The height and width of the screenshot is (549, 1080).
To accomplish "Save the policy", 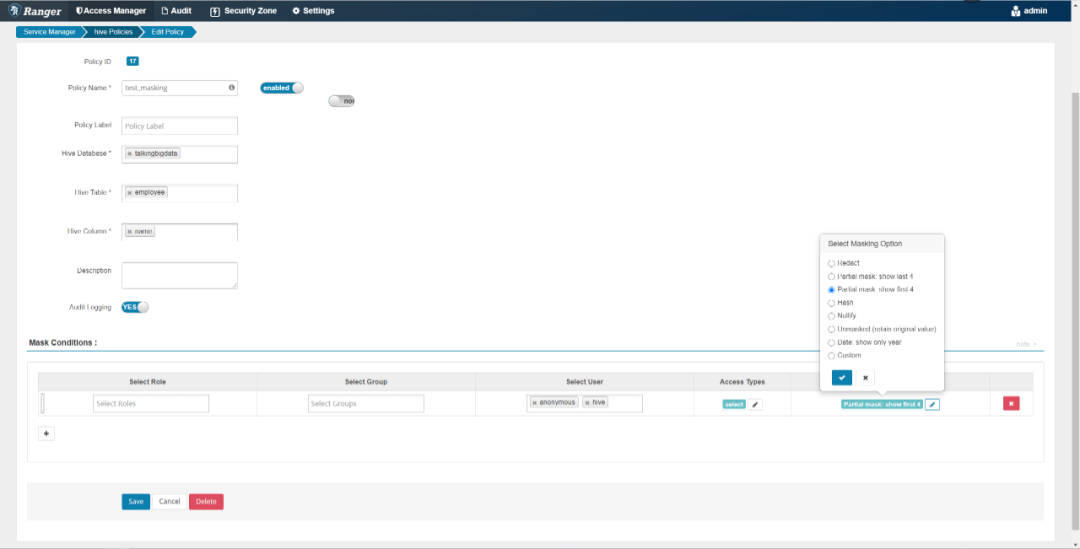I will click(136, 501).
